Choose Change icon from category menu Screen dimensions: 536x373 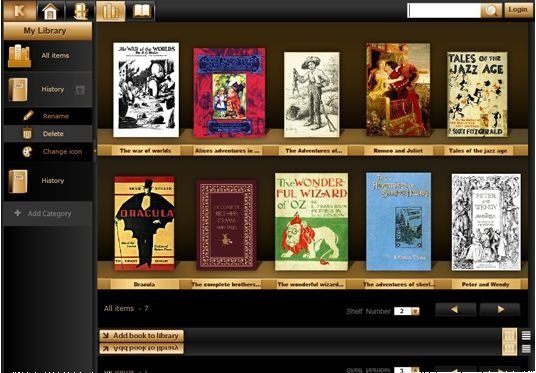coord(48,151)
